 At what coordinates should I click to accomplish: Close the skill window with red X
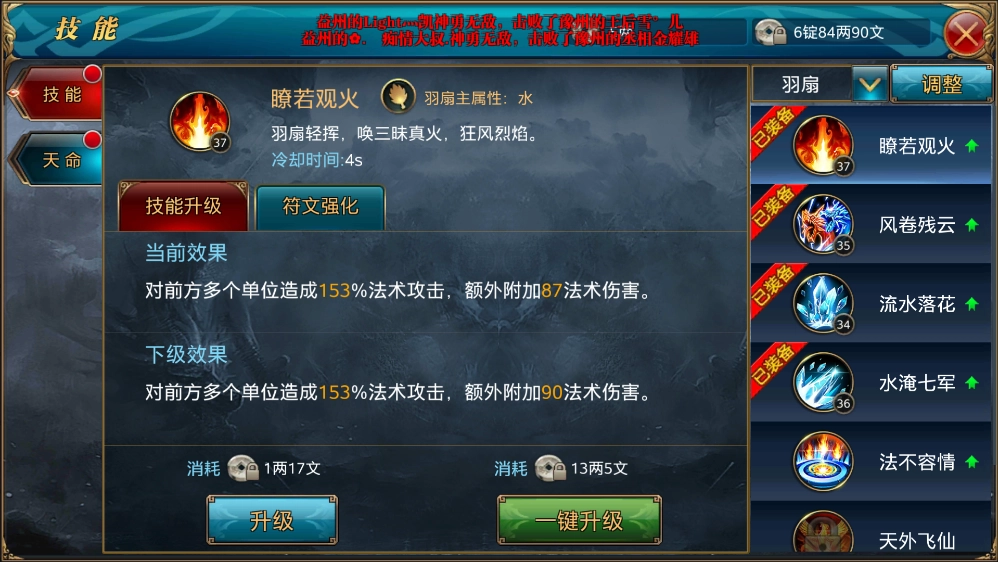click(966, 32)
